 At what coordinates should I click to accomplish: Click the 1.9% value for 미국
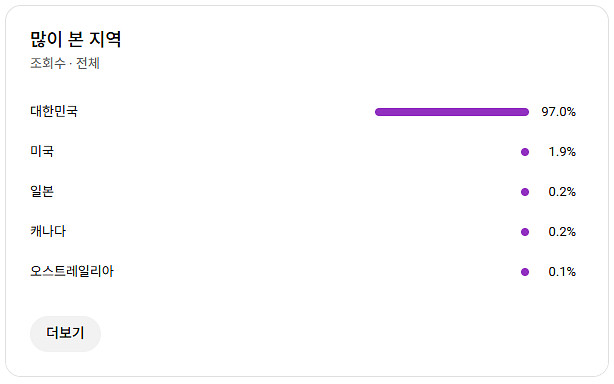[x=562, y=152]
